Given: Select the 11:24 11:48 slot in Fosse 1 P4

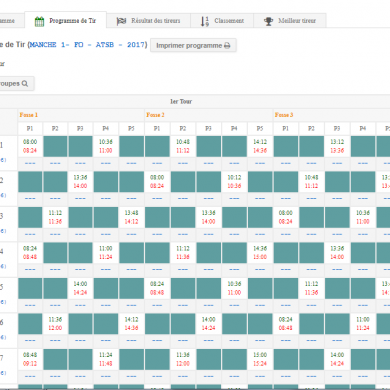Looking at the screenshot, I should 106,359.
